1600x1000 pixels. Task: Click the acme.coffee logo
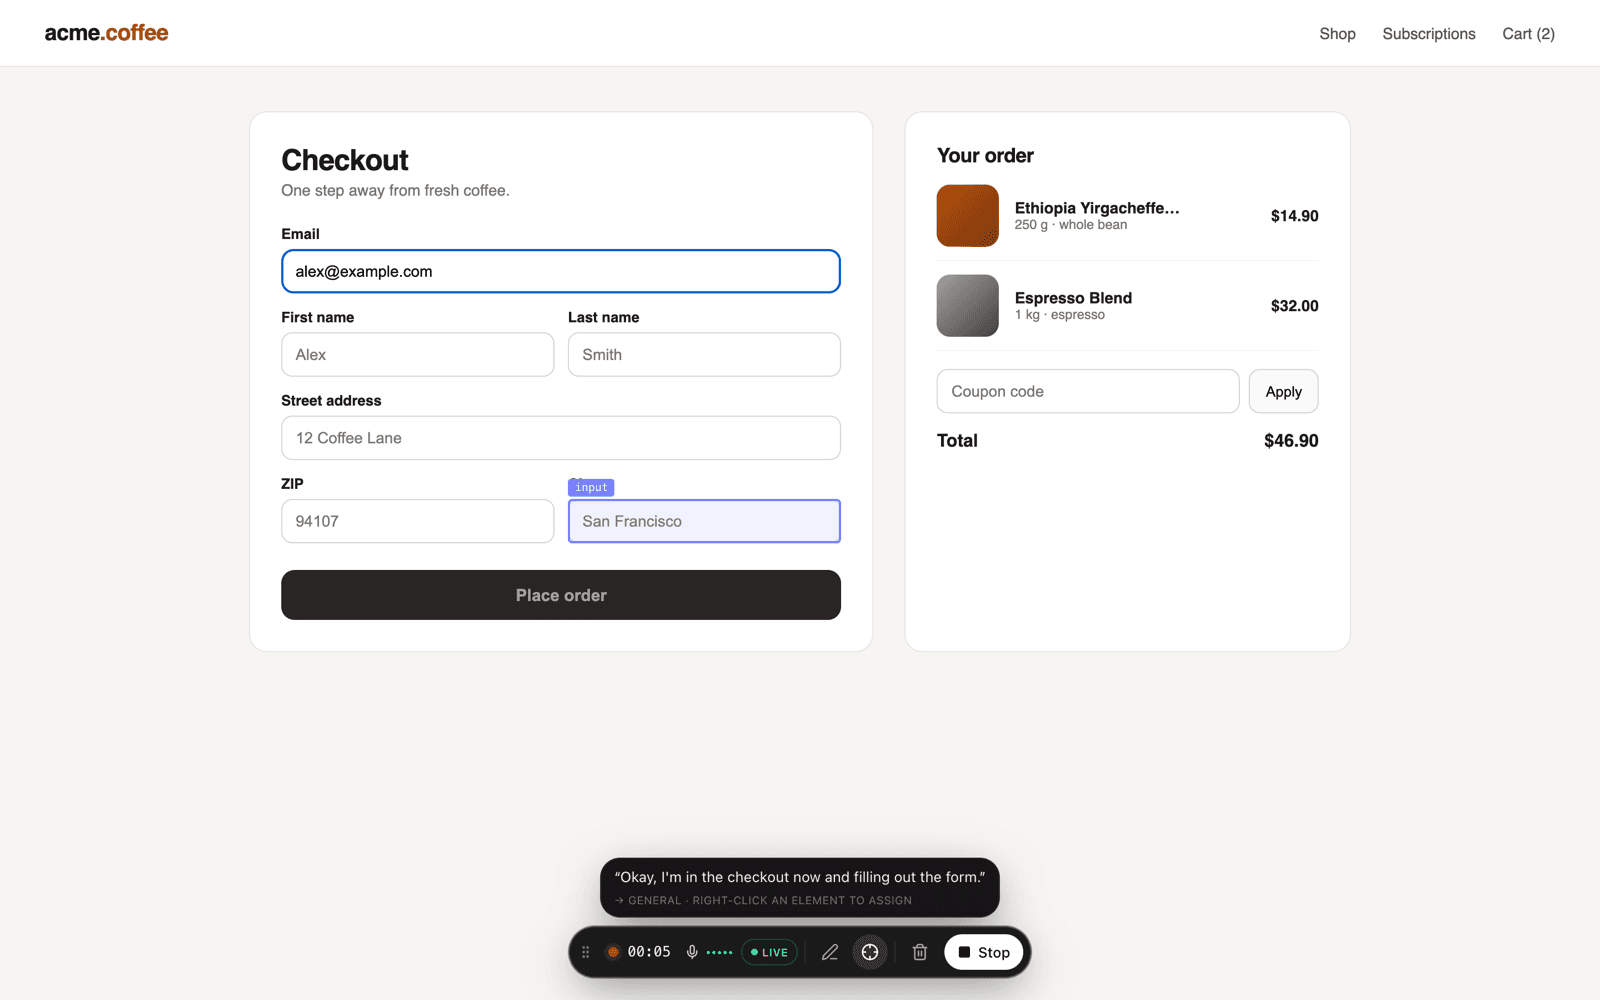coord(106,33)
